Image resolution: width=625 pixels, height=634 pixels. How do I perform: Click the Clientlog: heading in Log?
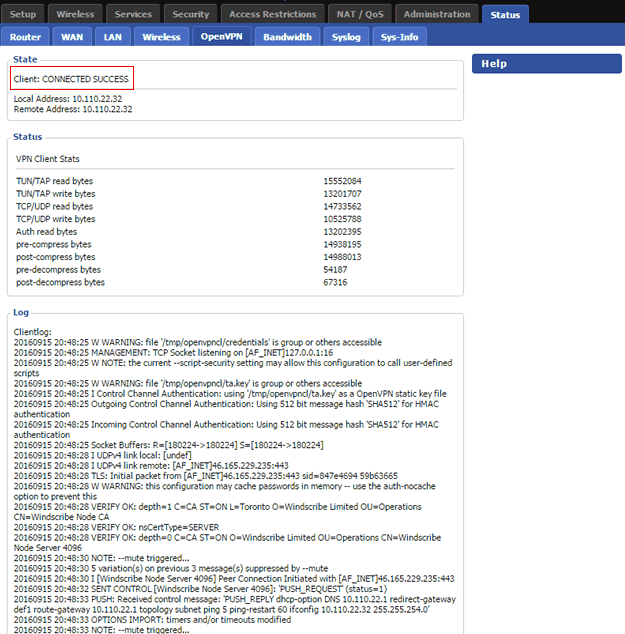coord(33,332)
